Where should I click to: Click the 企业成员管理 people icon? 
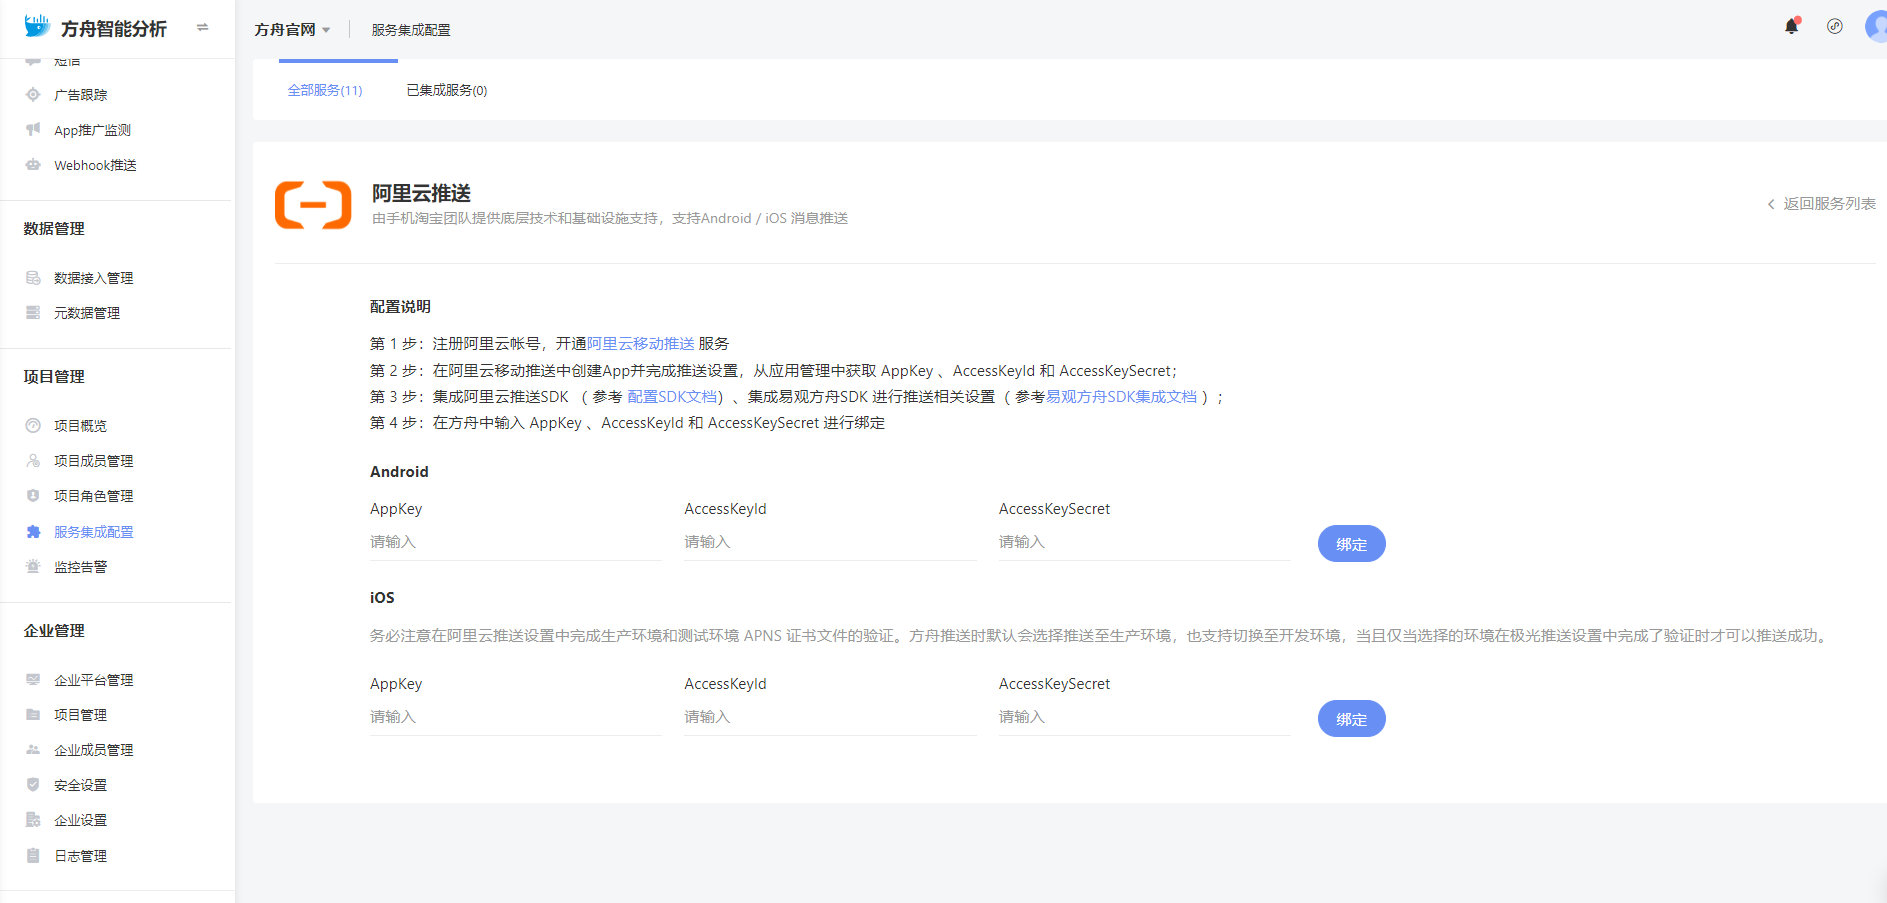[33, 750]
